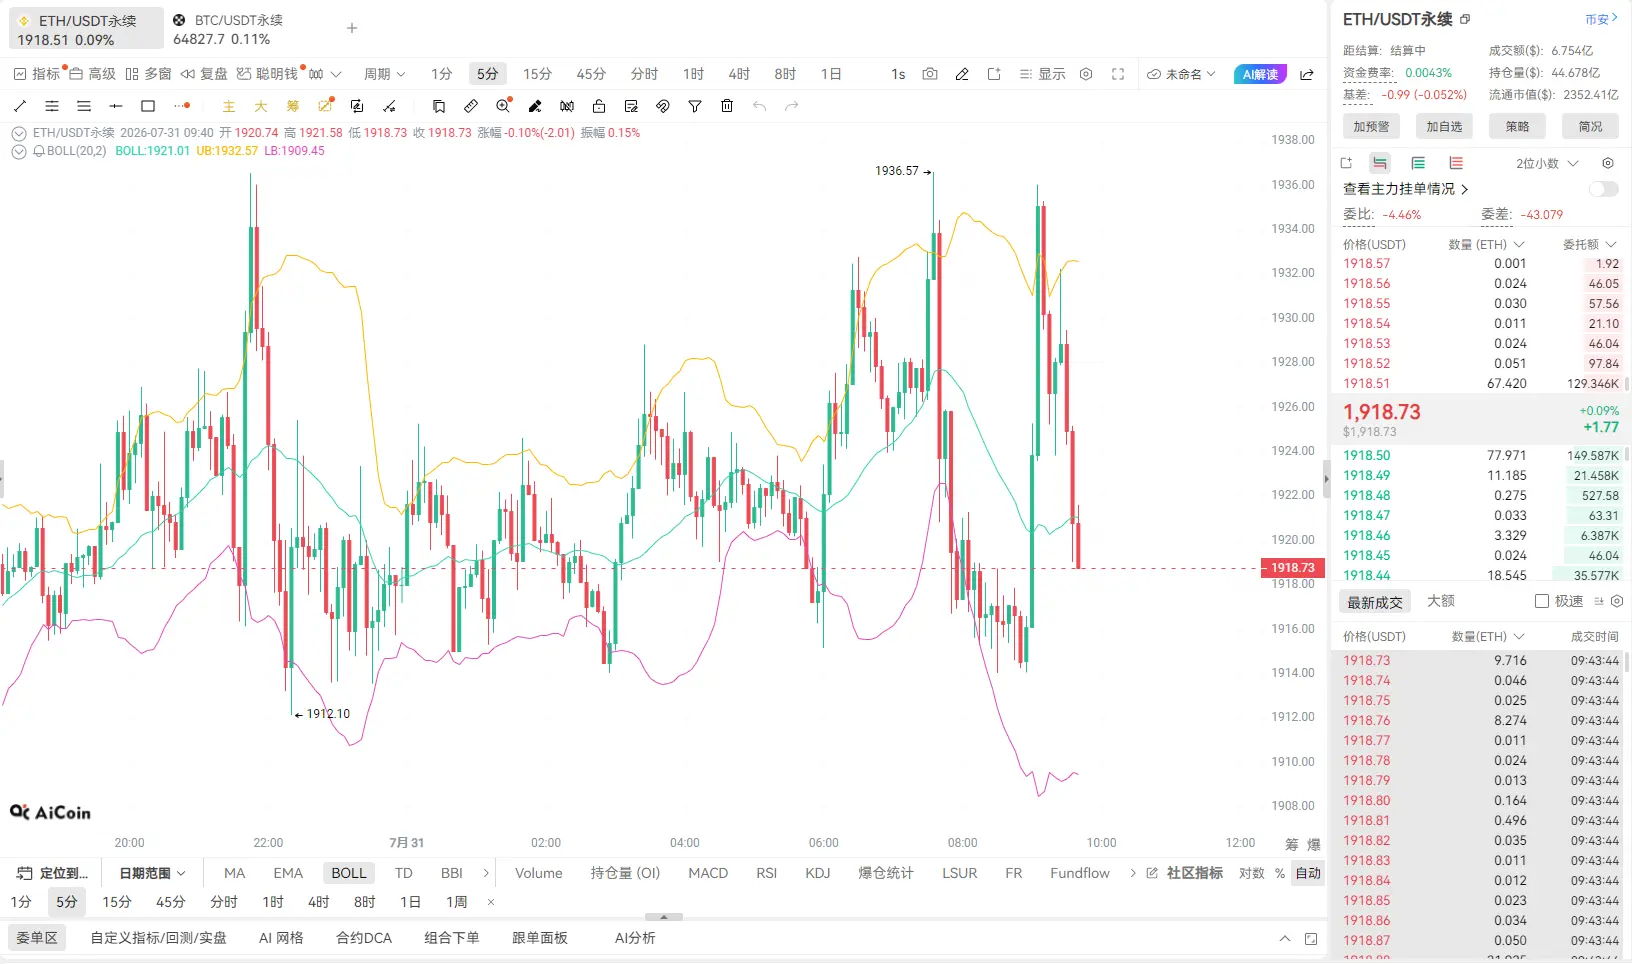Click bid price 1918.50 in order book

[x=1366, y=456]
